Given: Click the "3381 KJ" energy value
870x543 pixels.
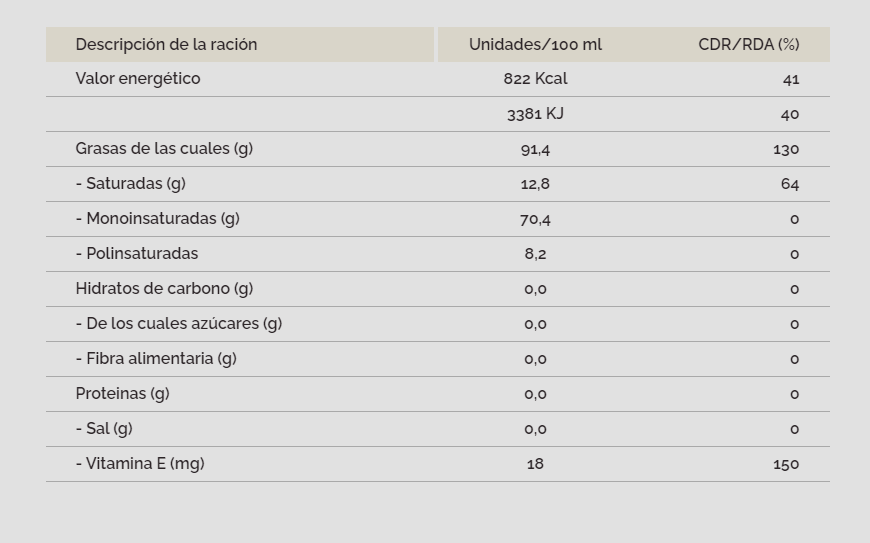Looking at the screenshot, I should click(x=535, y=114).
